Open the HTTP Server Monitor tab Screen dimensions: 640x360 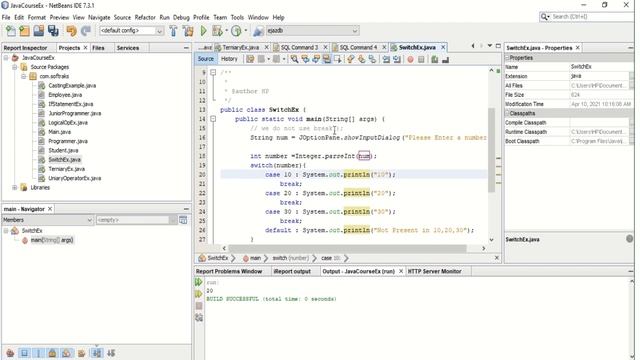(435, 271)
